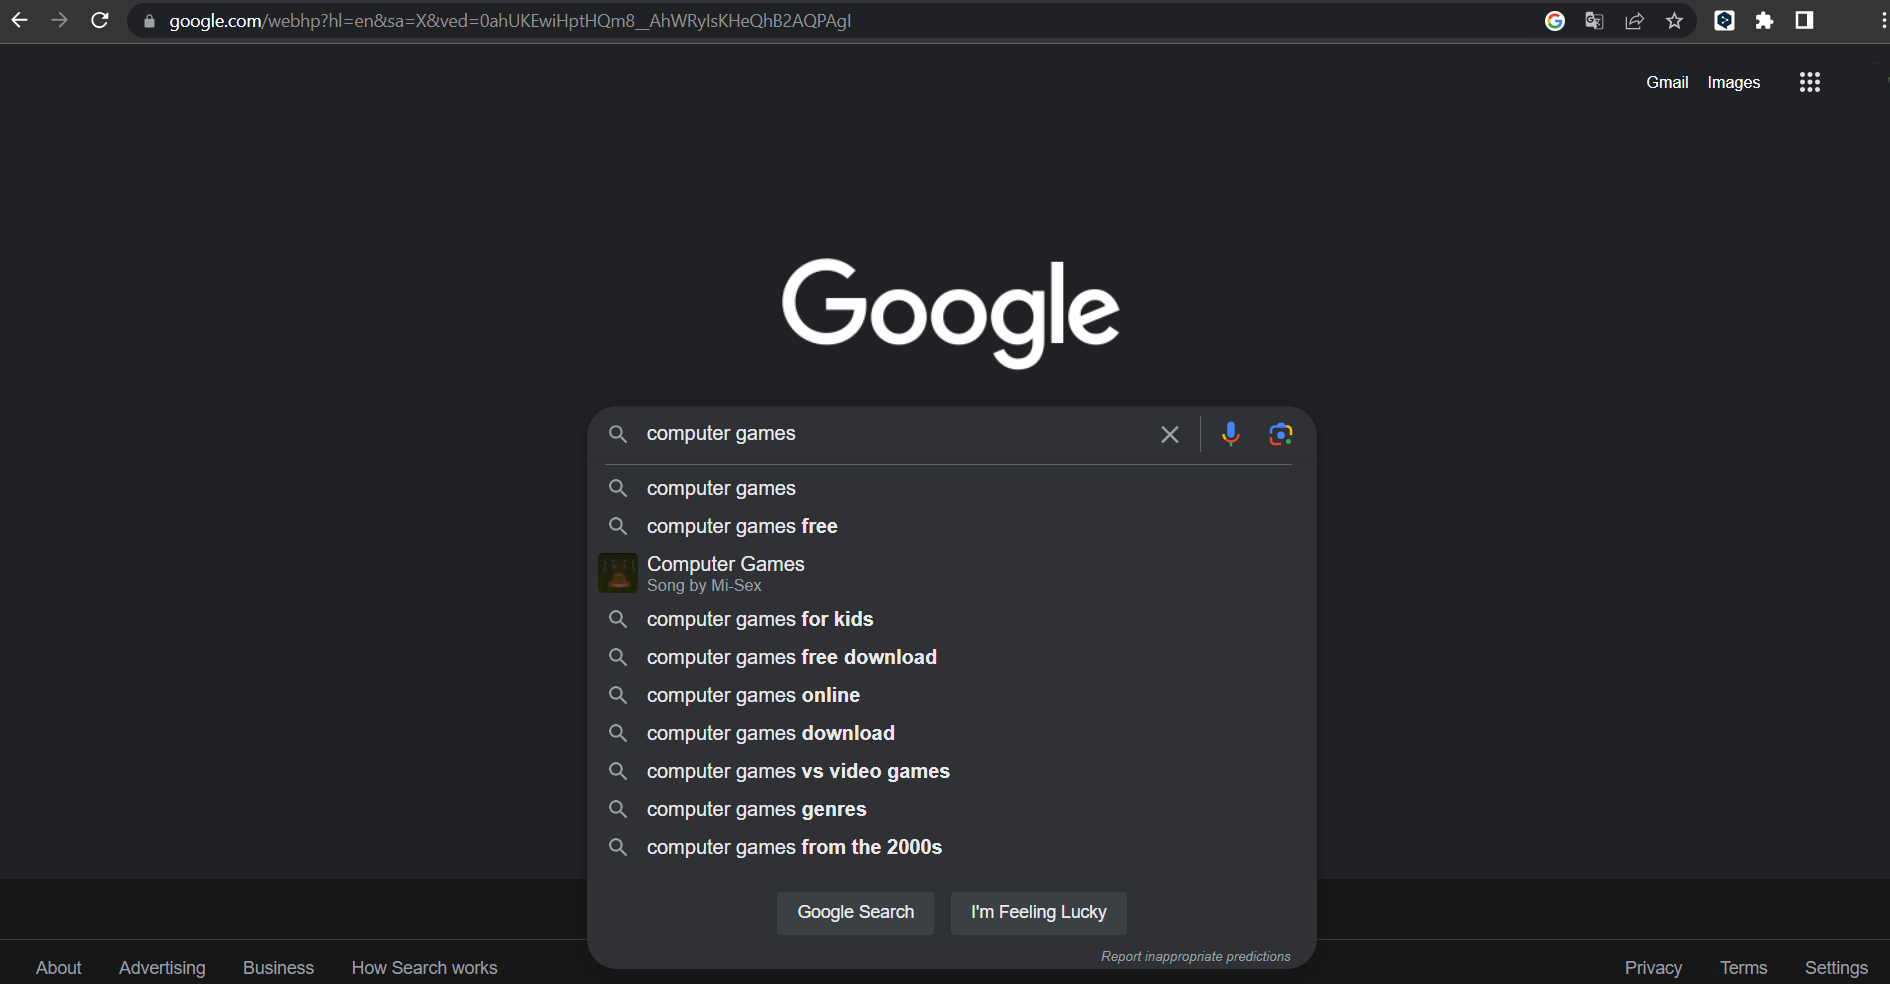Select suggestion 'computer games free'
The height and width of the screenshot is (984, 1890).
(951, 526)
